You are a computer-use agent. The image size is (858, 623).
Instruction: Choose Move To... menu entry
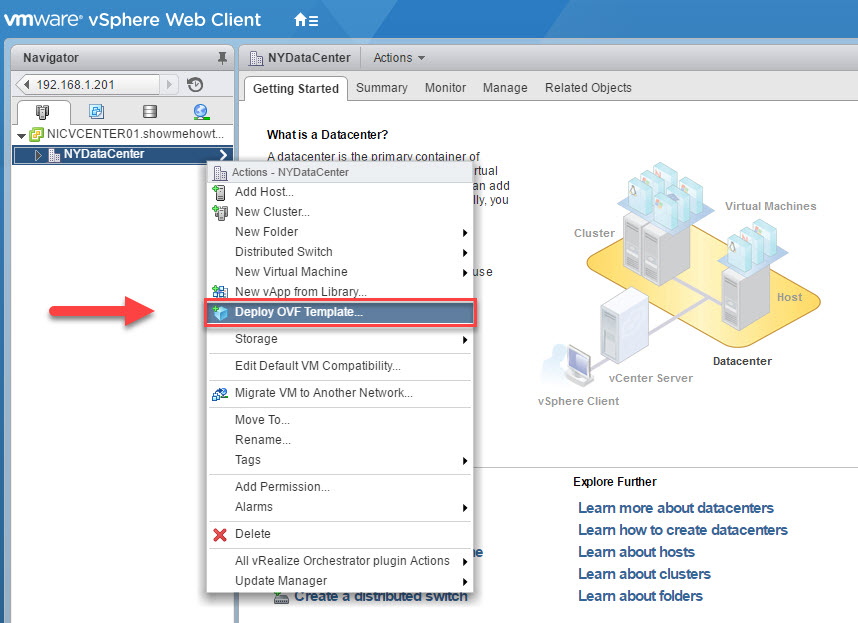point(339,420)
